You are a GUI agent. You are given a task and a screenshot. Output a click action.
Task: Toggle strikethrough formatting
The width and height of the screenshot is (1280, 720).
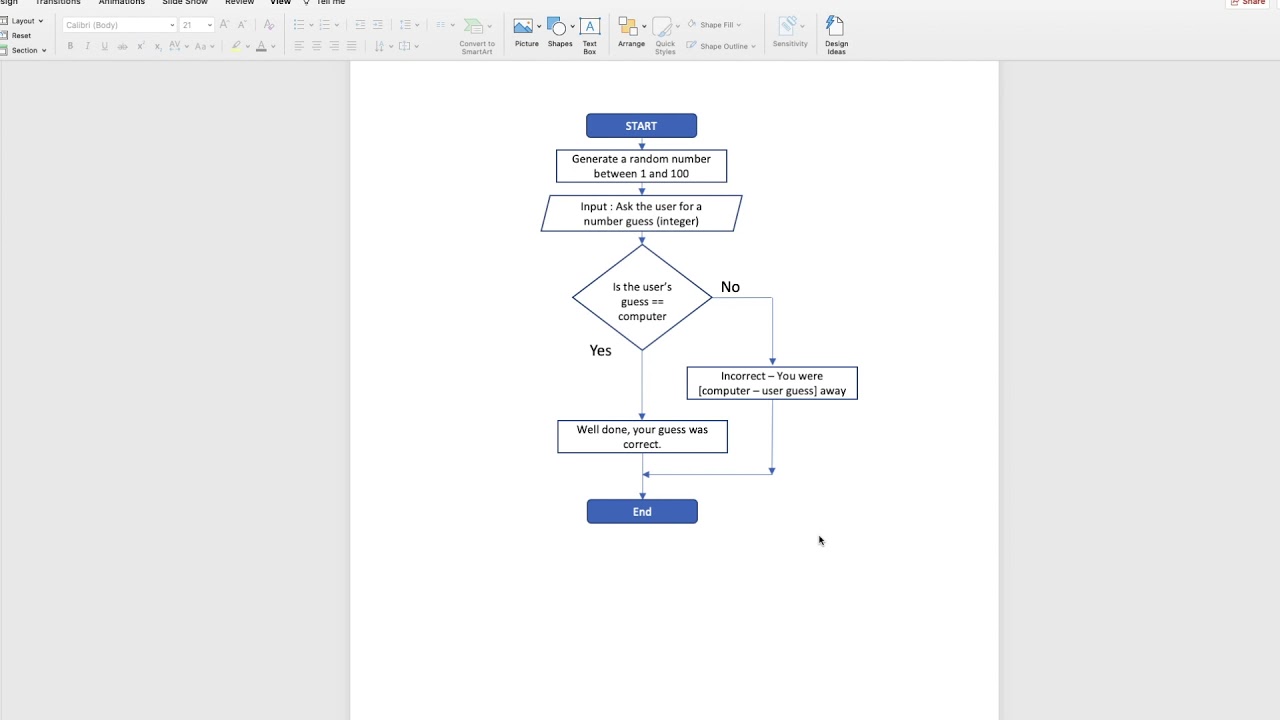(122, 46)
